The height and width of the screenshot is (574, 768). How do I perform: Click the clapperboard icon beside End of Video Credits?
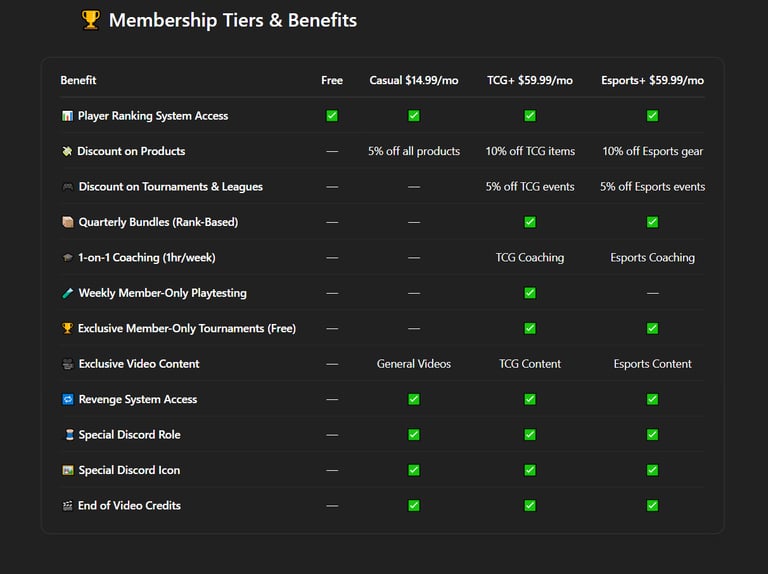pos(67,506)
